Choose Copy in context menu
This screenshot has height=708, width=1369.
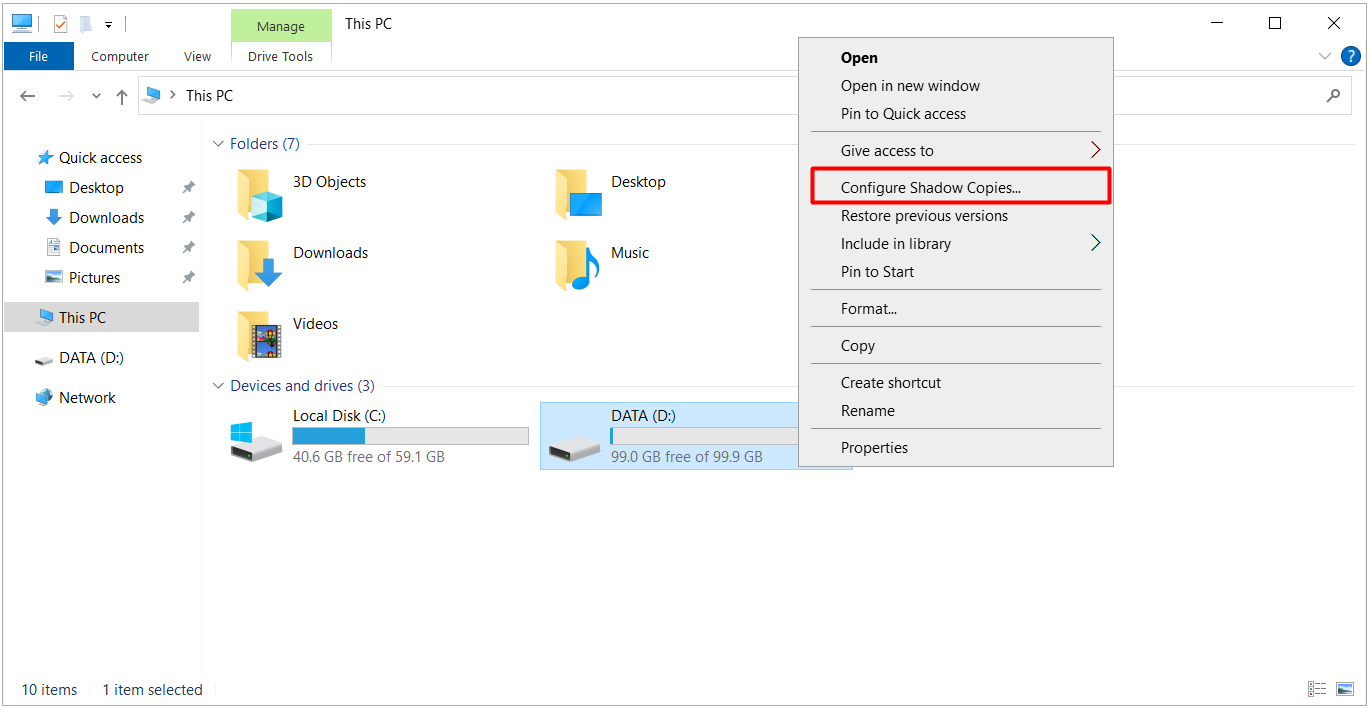point(956,346)
